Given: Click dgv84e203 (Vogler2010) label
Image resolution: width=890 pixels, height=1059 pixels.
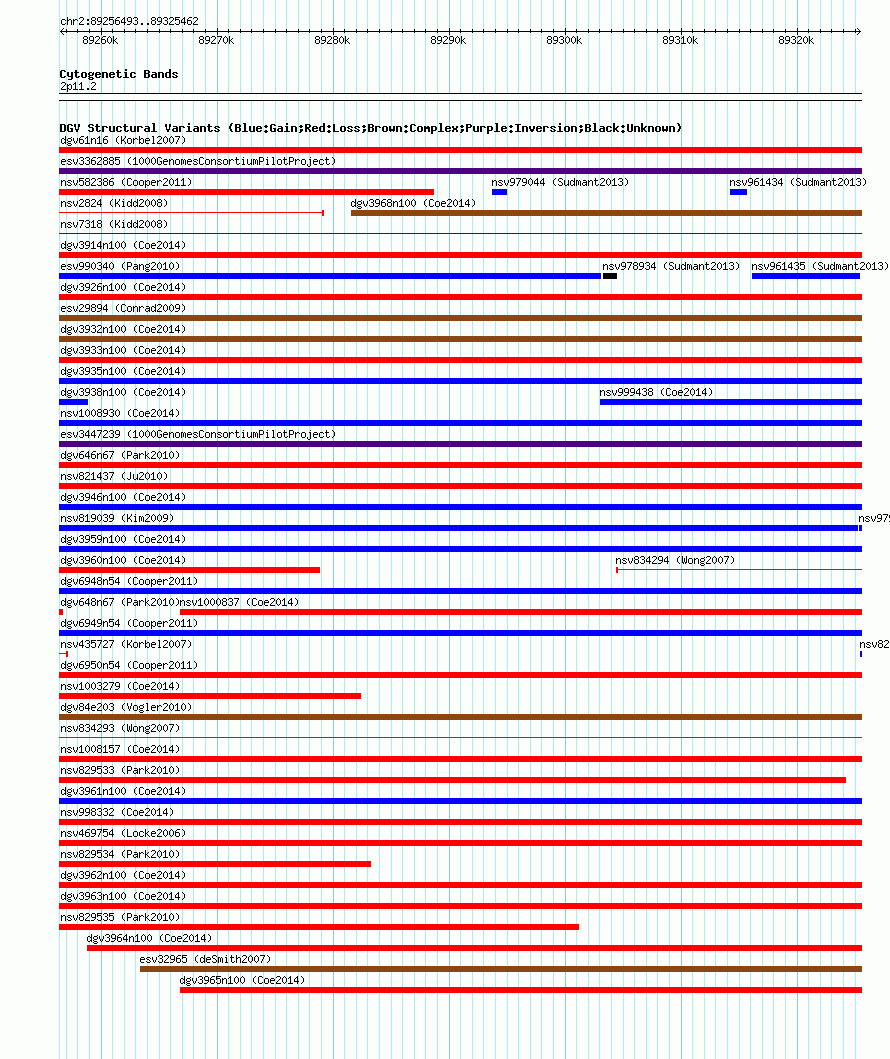Looking at the screenshot, I should [126, 707].
